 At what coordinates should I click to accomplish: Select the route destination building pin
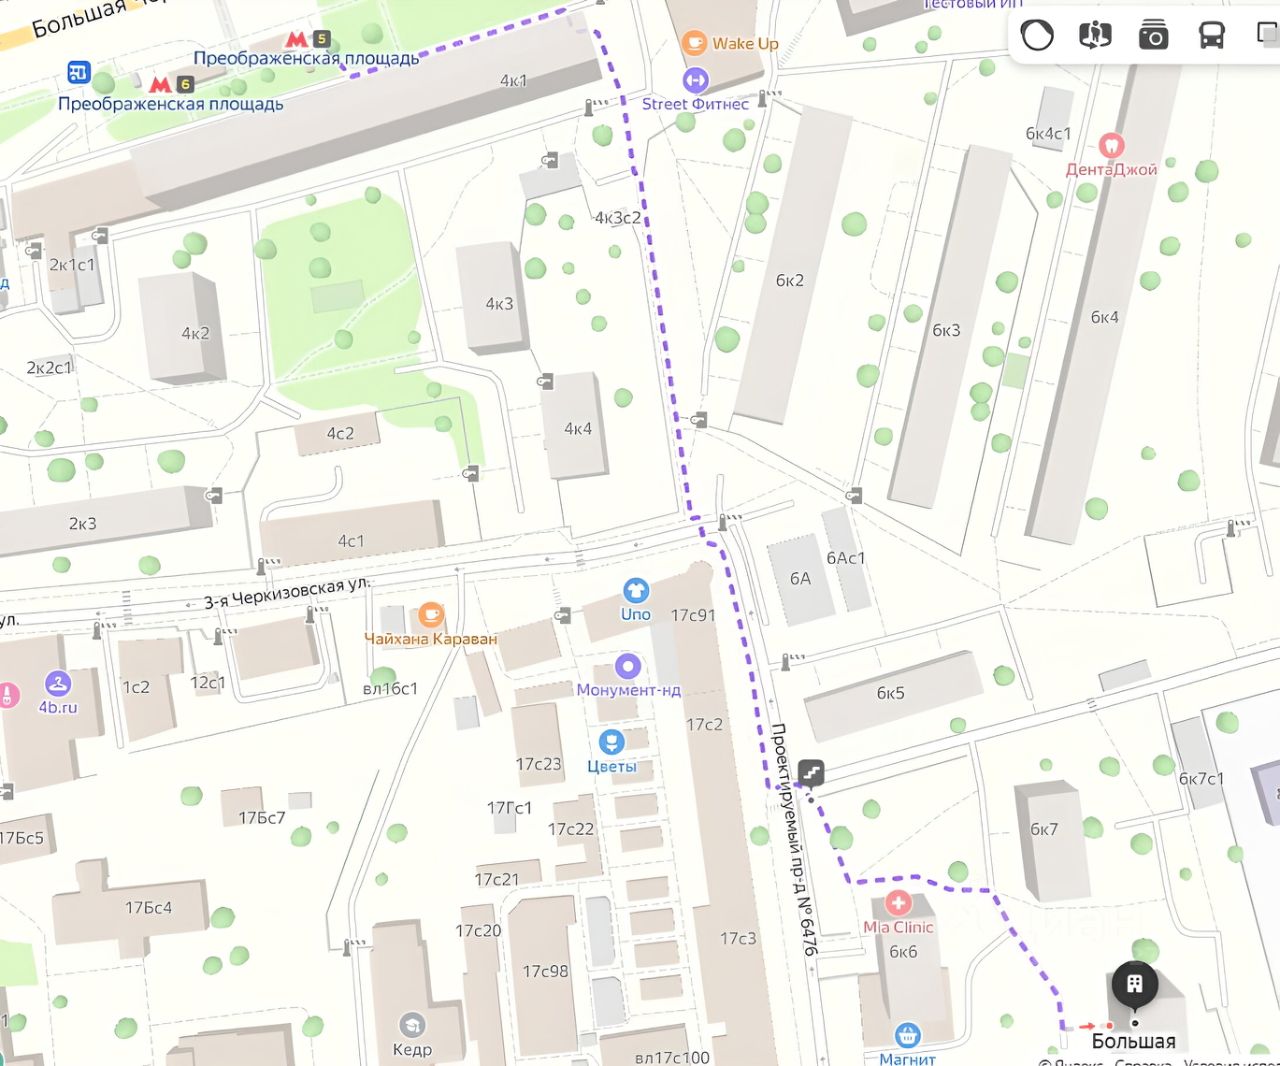[1134, 985]
